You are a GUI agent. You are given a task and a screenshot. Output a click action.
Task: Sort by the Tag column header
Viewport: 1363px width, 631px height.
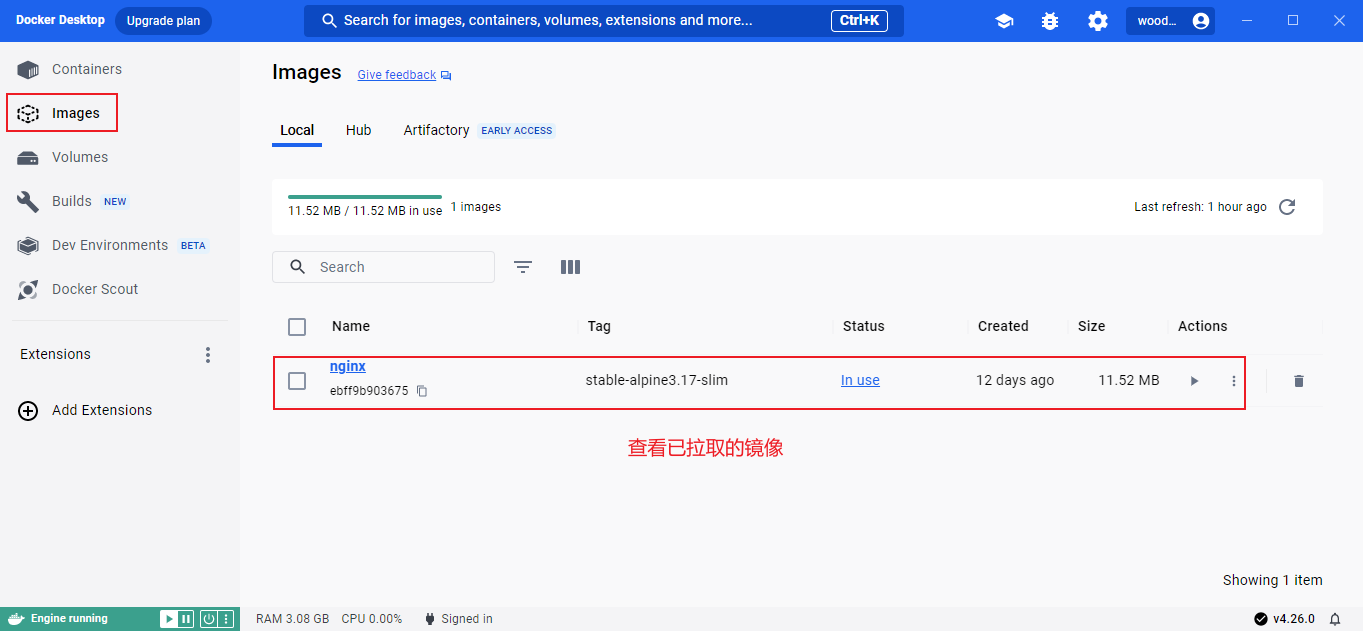tap(599, 326)
